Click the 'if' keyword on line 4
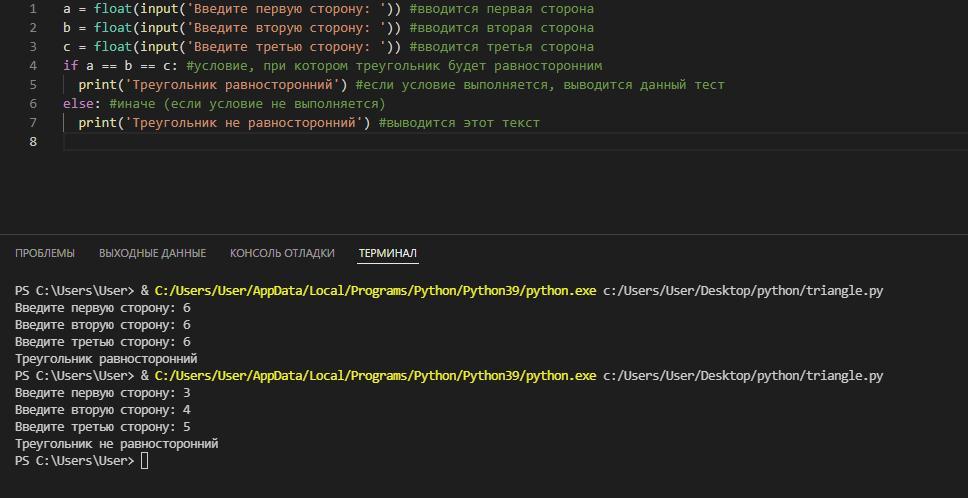This screenshot has height=498, width=968. pyautogui.click(x=70, y=65)
